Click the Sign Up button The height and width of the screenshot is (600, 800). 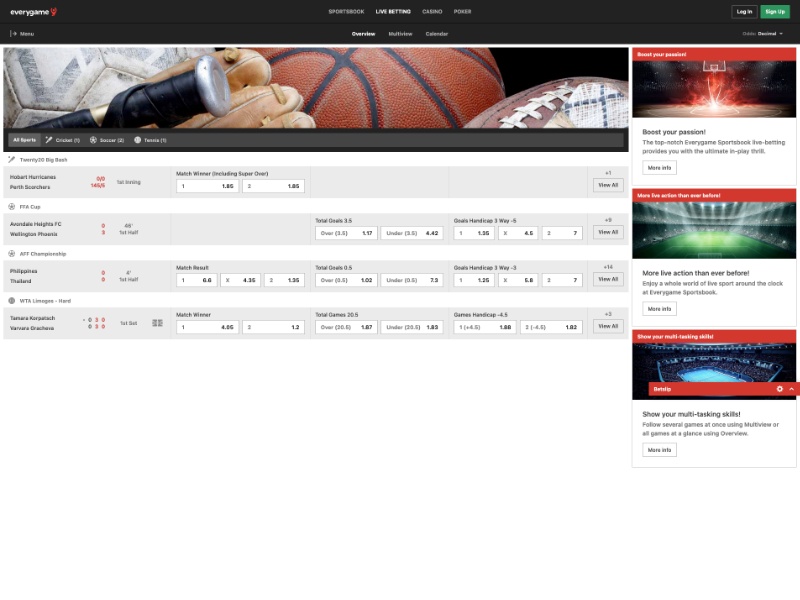[x=774, y=12]
